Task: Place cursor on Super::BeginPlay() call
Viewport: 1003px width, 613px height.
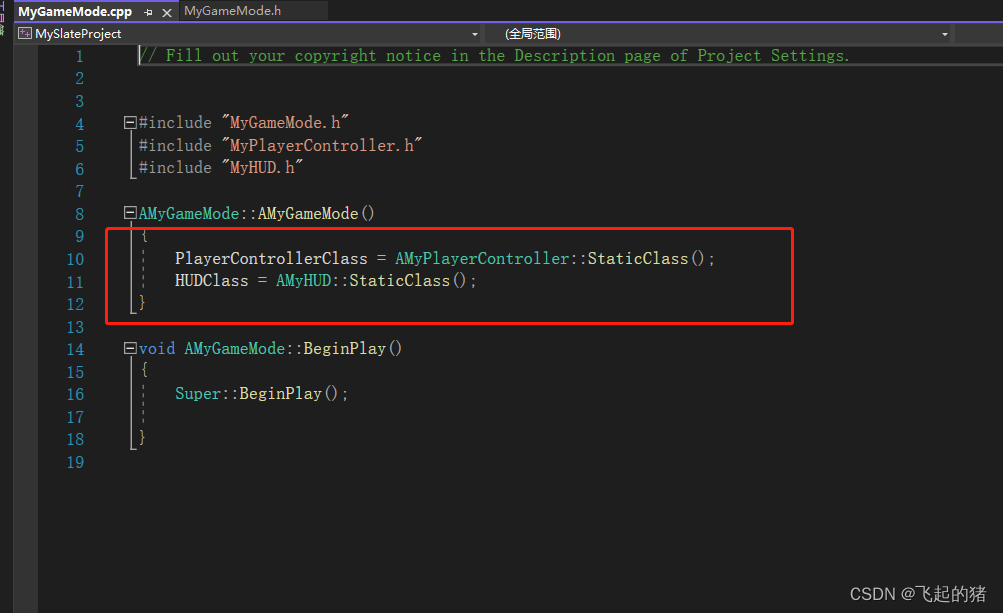Action: [260, 393]
